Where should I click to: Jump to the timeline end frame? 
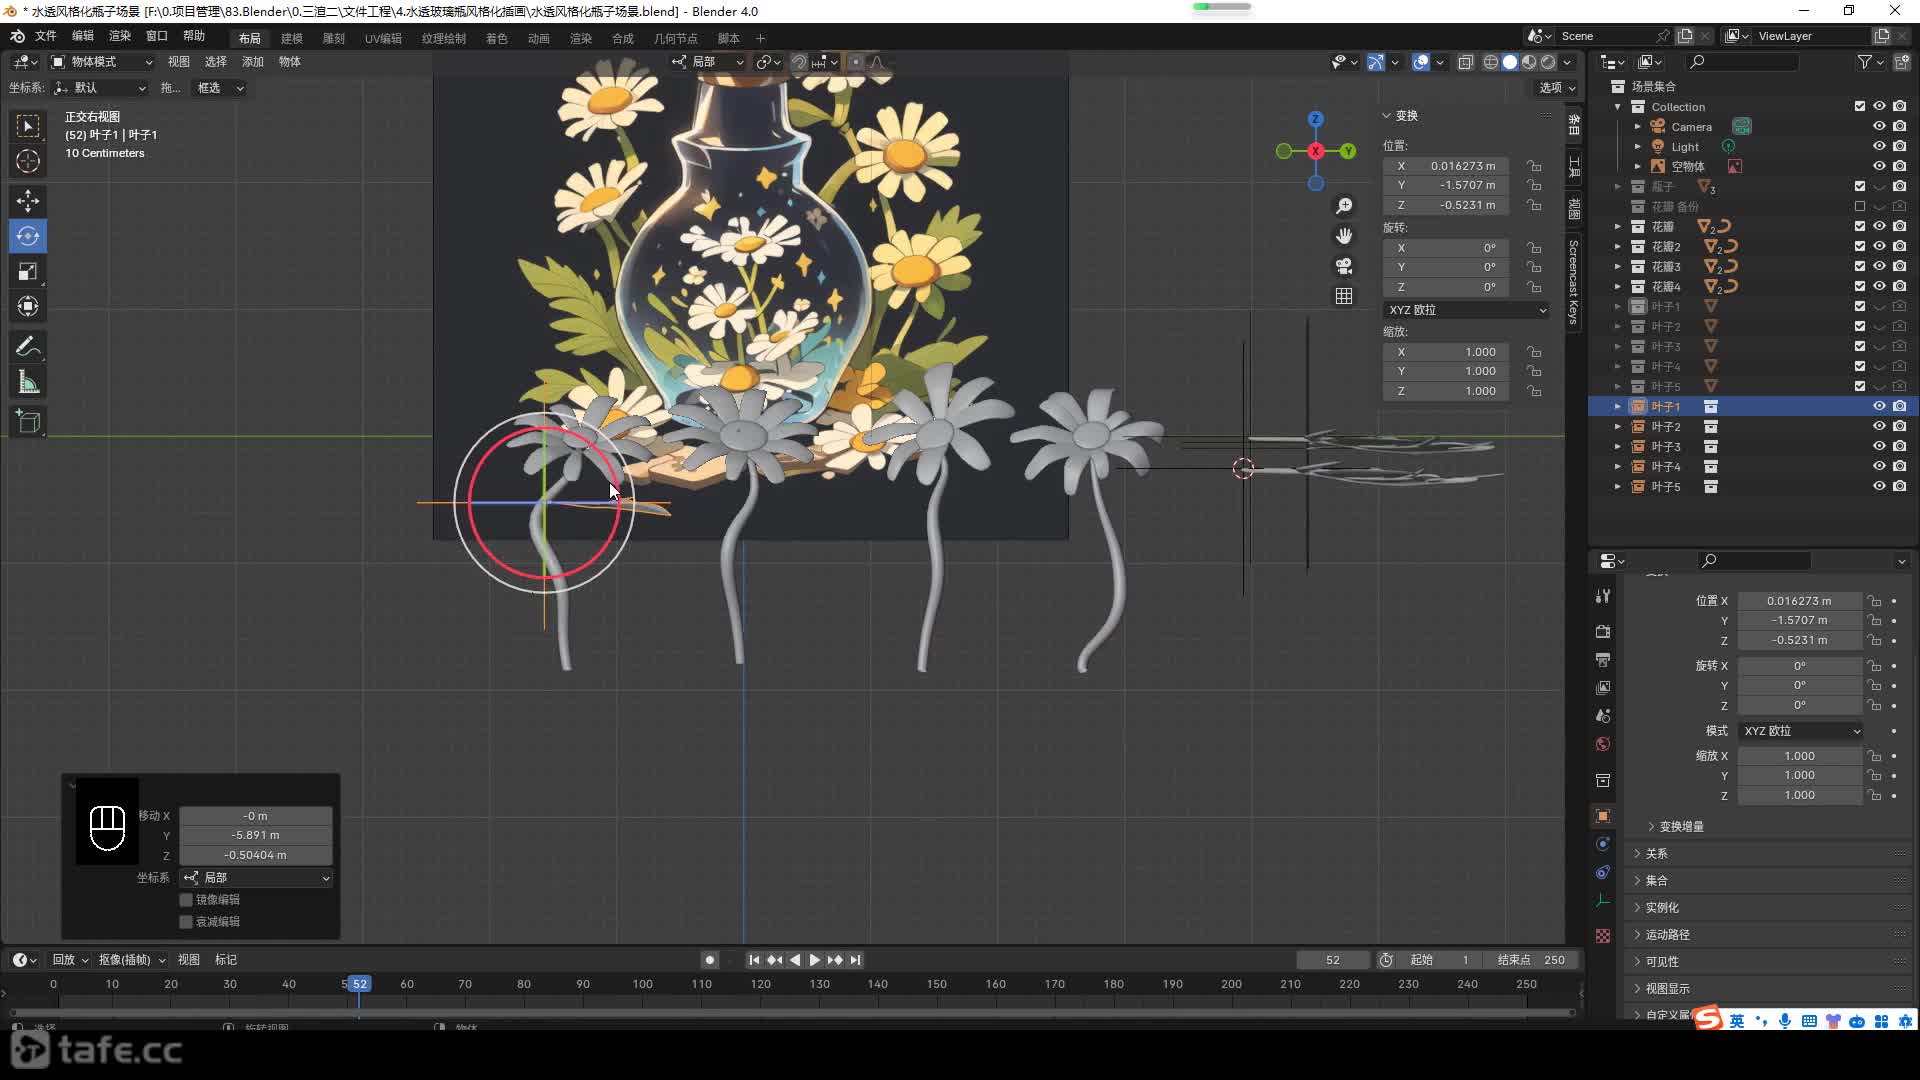click(855, 960)
